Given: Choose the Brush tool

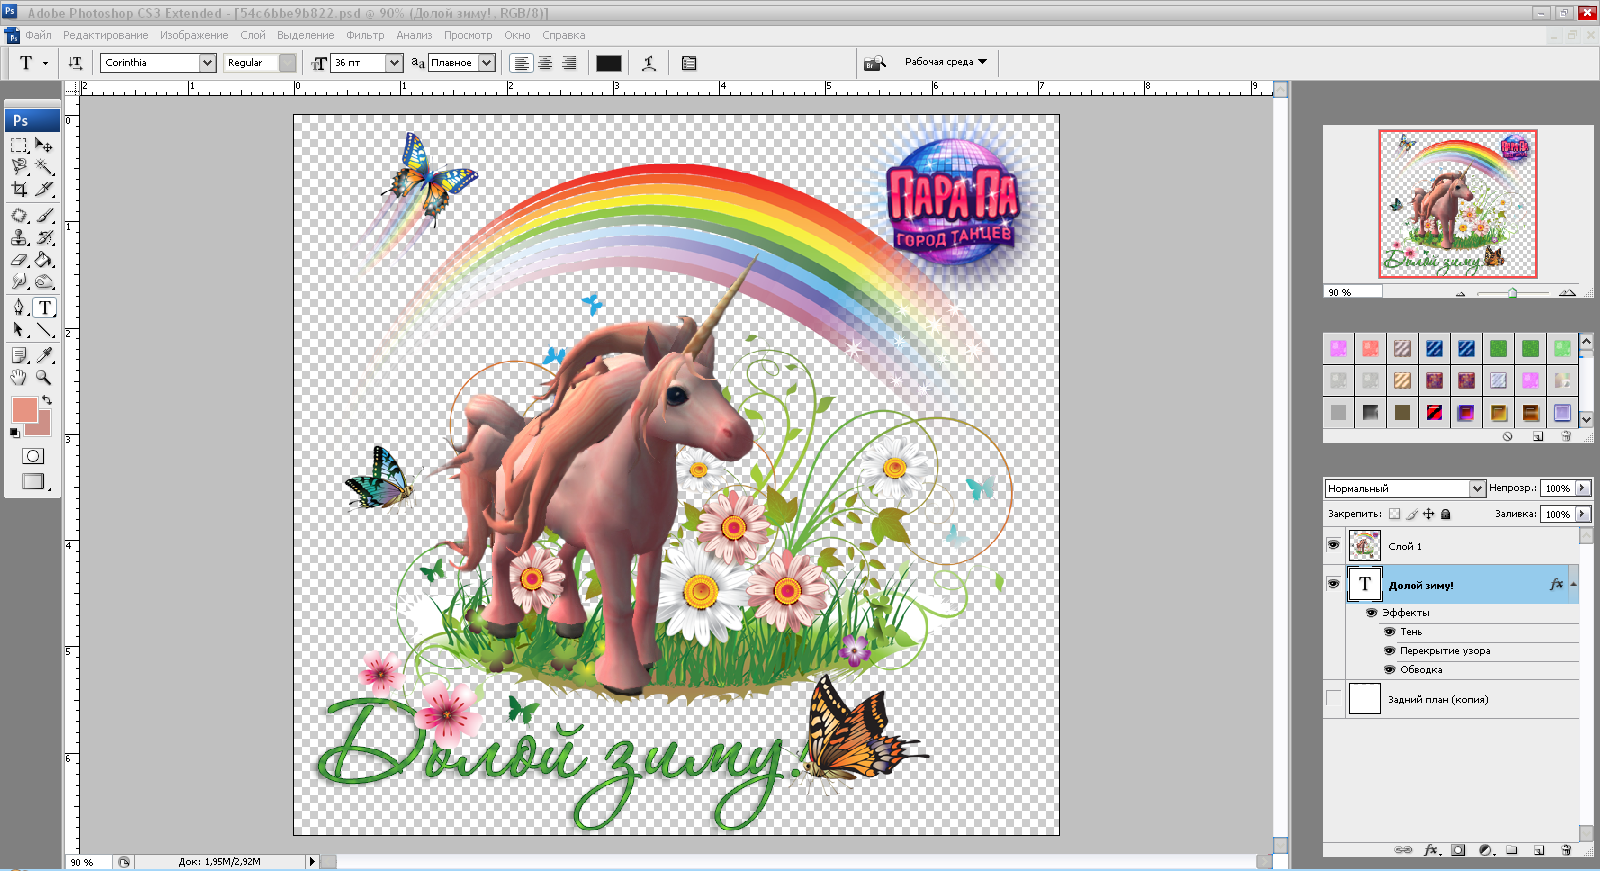Looking at the screenshot, I should click(x=44, y=215).
